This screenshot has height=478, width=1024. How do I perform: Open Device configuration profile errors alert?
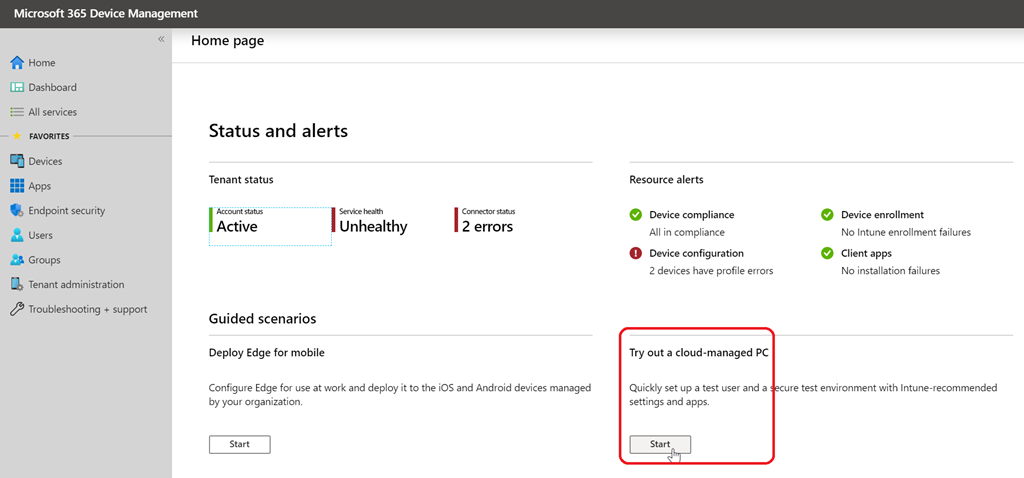coord(696,254)
